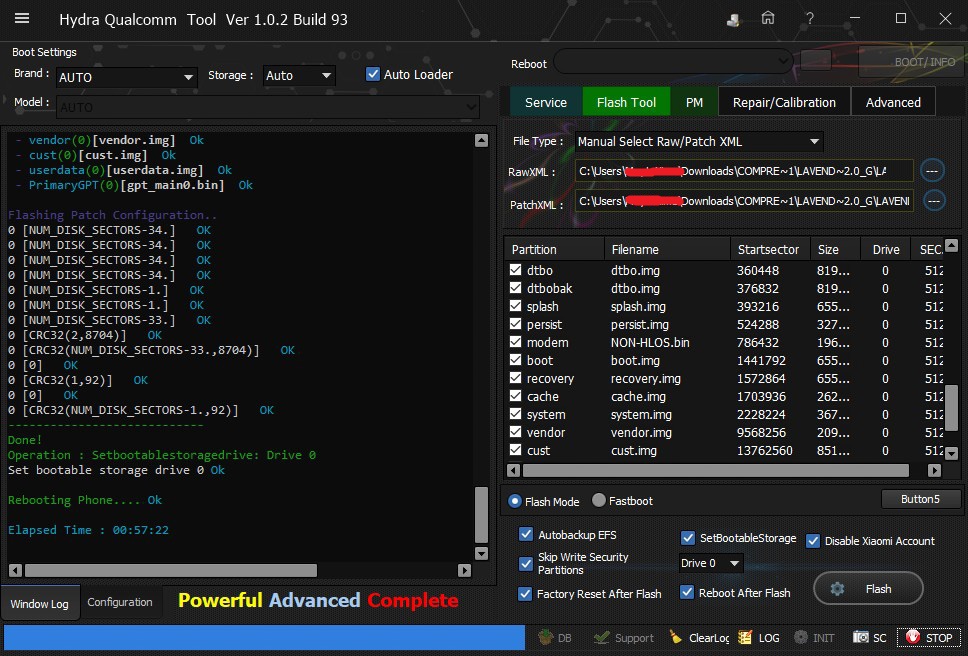Viewport: 968px width, 656px height.
Task: Switch to Configuration tab
Action: (120, 602)
